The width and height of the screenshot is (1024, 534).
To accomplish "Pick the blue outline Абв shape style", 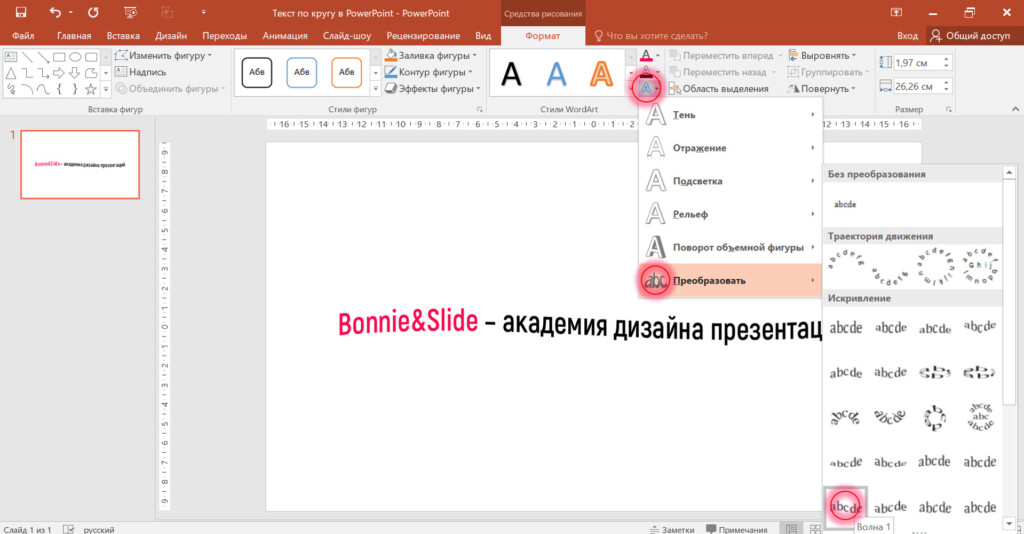I will pos(301,72).
